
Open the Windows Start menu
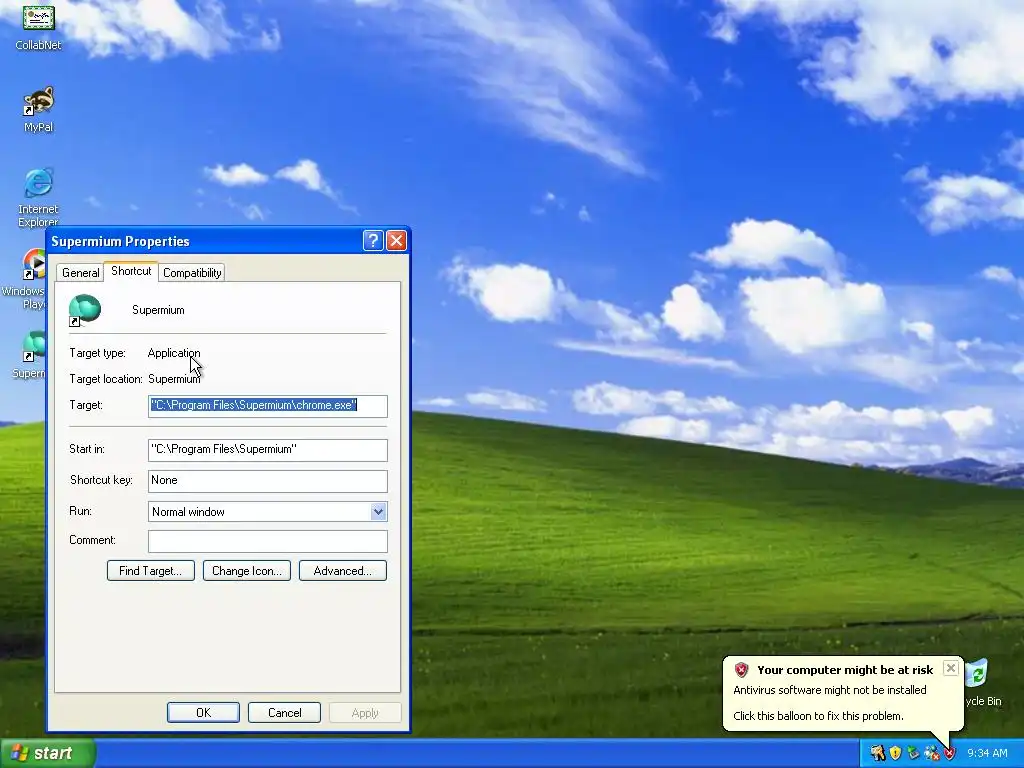(x=48, y=753)
